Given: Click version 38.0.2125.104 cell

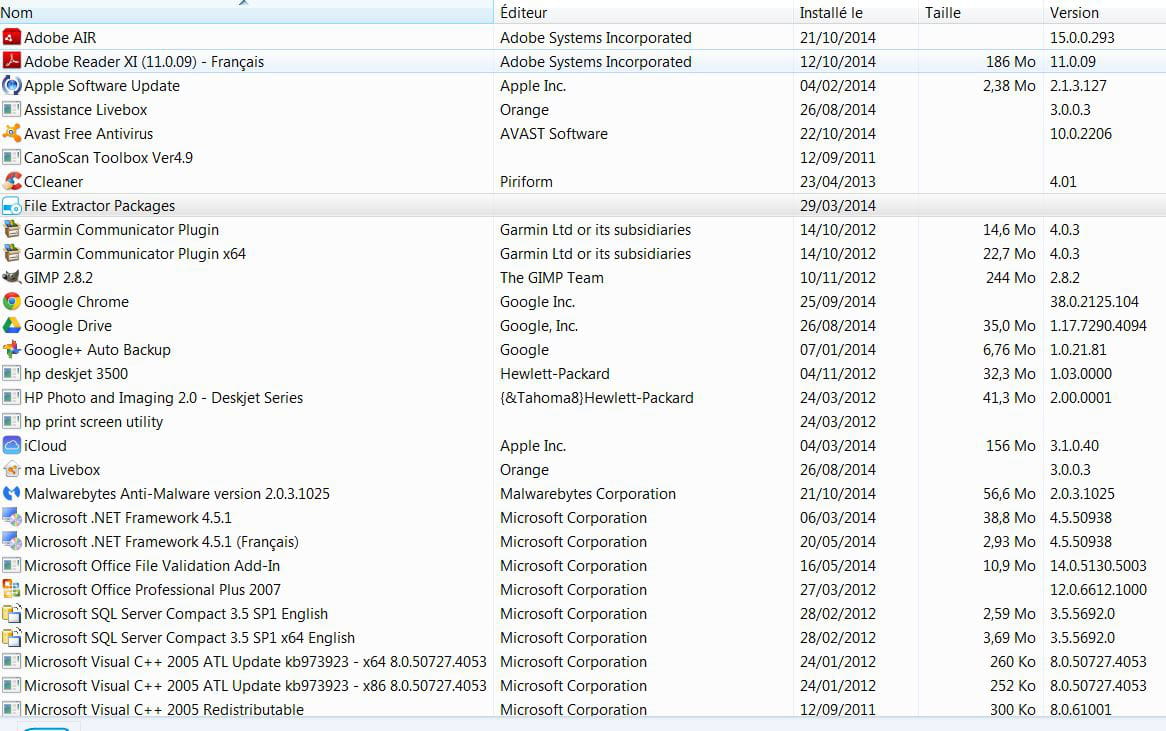Looking at the screenshot, I should pyautogui.click(x=1095, y=302).
